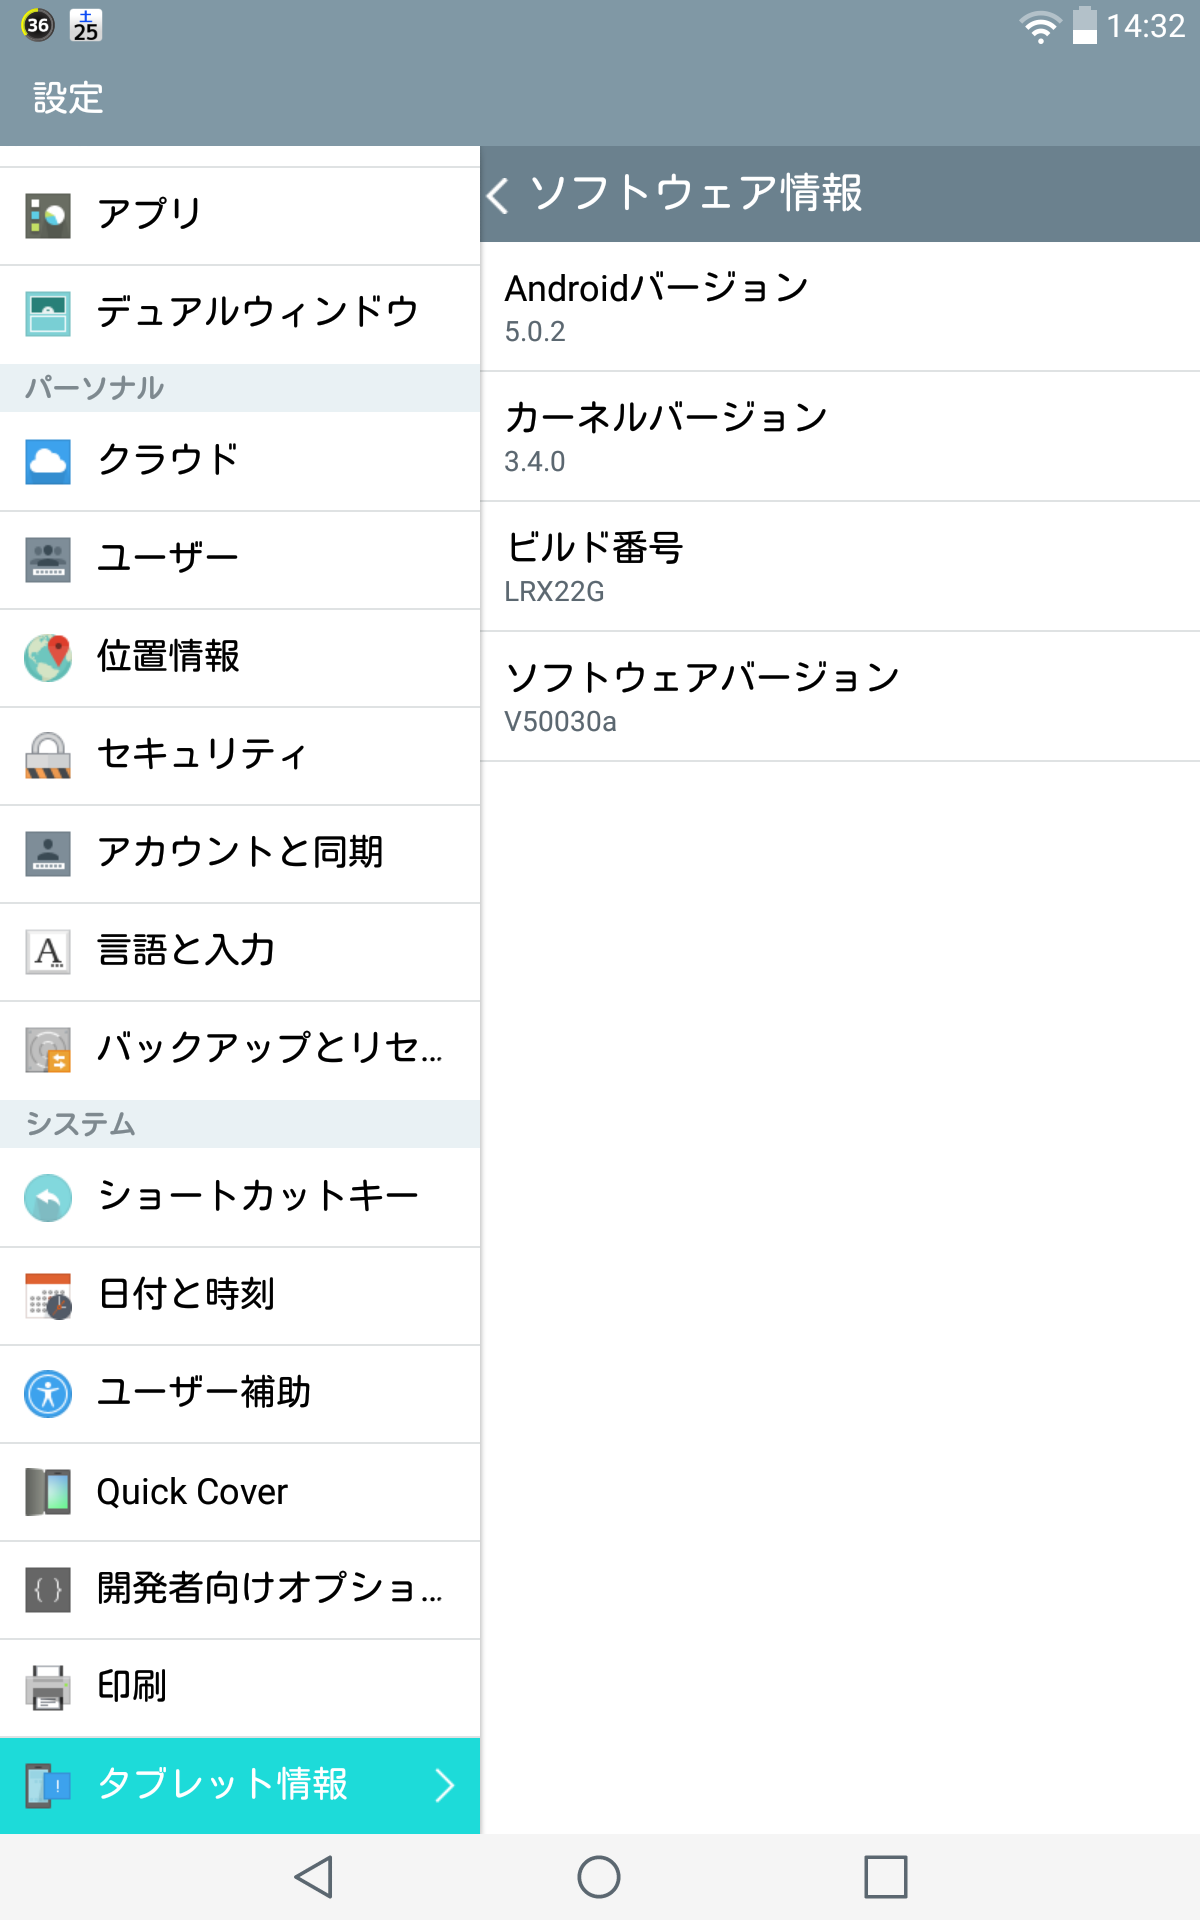This screenshot has width=1200, height=1920.
Task: Open the Language and Input (言語と入力) icon
Action: (x=48, y=952)
